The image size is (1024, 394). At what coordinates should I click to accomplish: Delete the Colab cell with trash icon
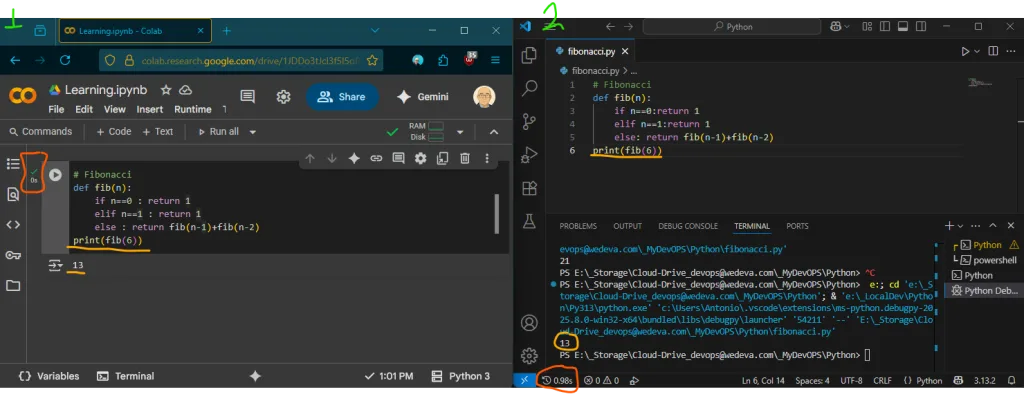[464, 158]
